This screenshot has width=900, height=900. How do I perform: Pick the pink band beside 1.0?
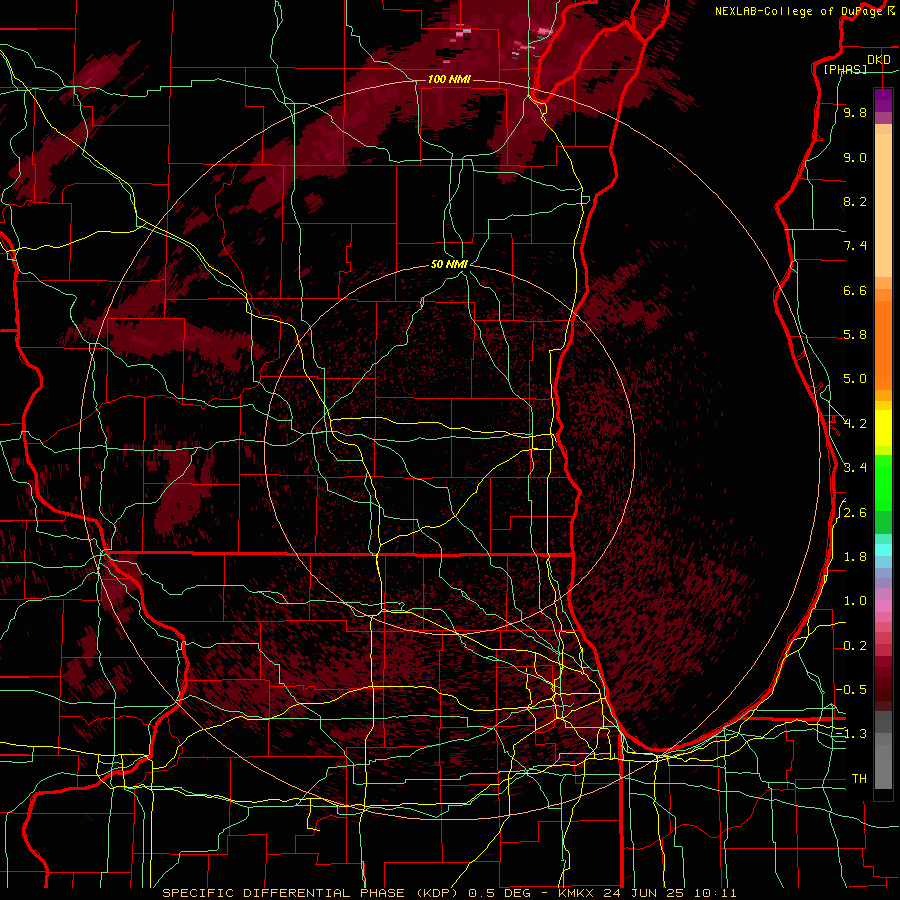click(883, 606)
